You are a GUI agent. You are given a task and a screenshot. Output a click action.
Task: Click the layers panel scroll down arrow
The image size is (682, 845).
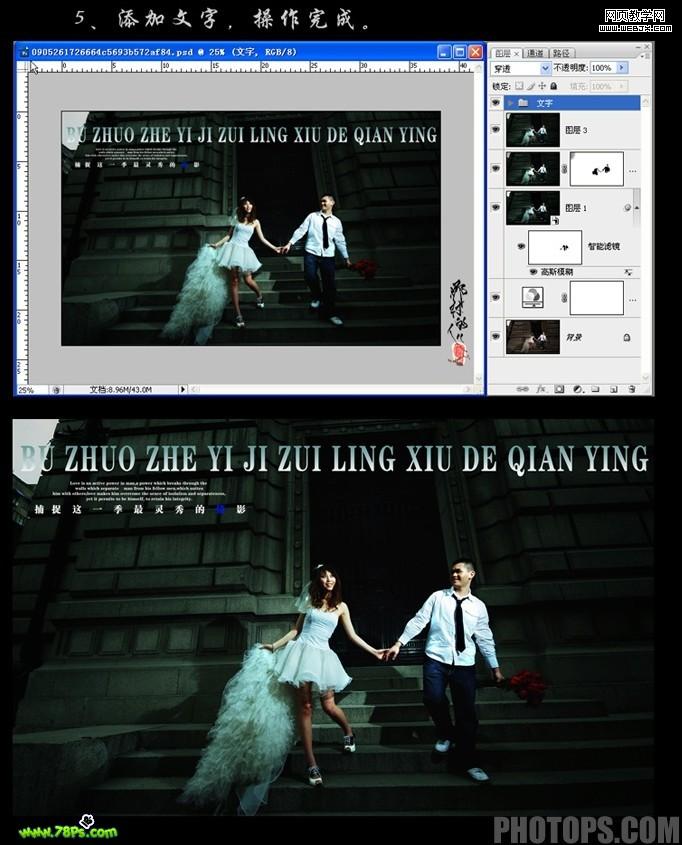point(645,377)
